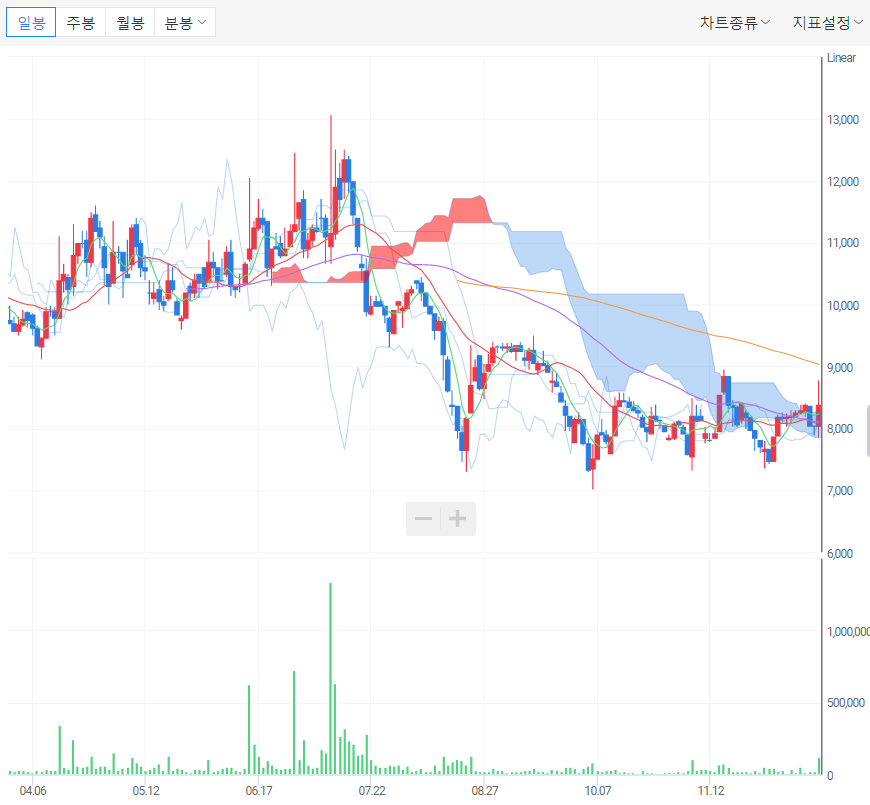Click the 10,000 price axis label
870x805 pixels.
[x=843, y=306]
